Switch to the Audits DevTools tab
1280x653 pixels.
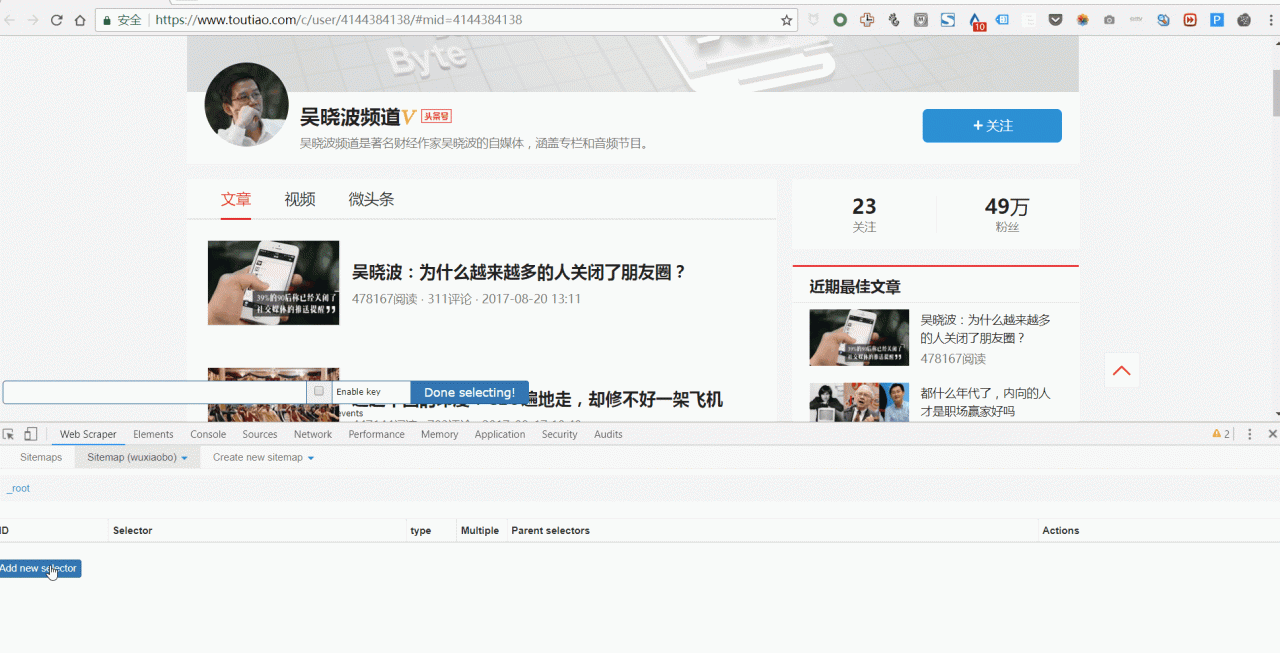tap(608, 434)
